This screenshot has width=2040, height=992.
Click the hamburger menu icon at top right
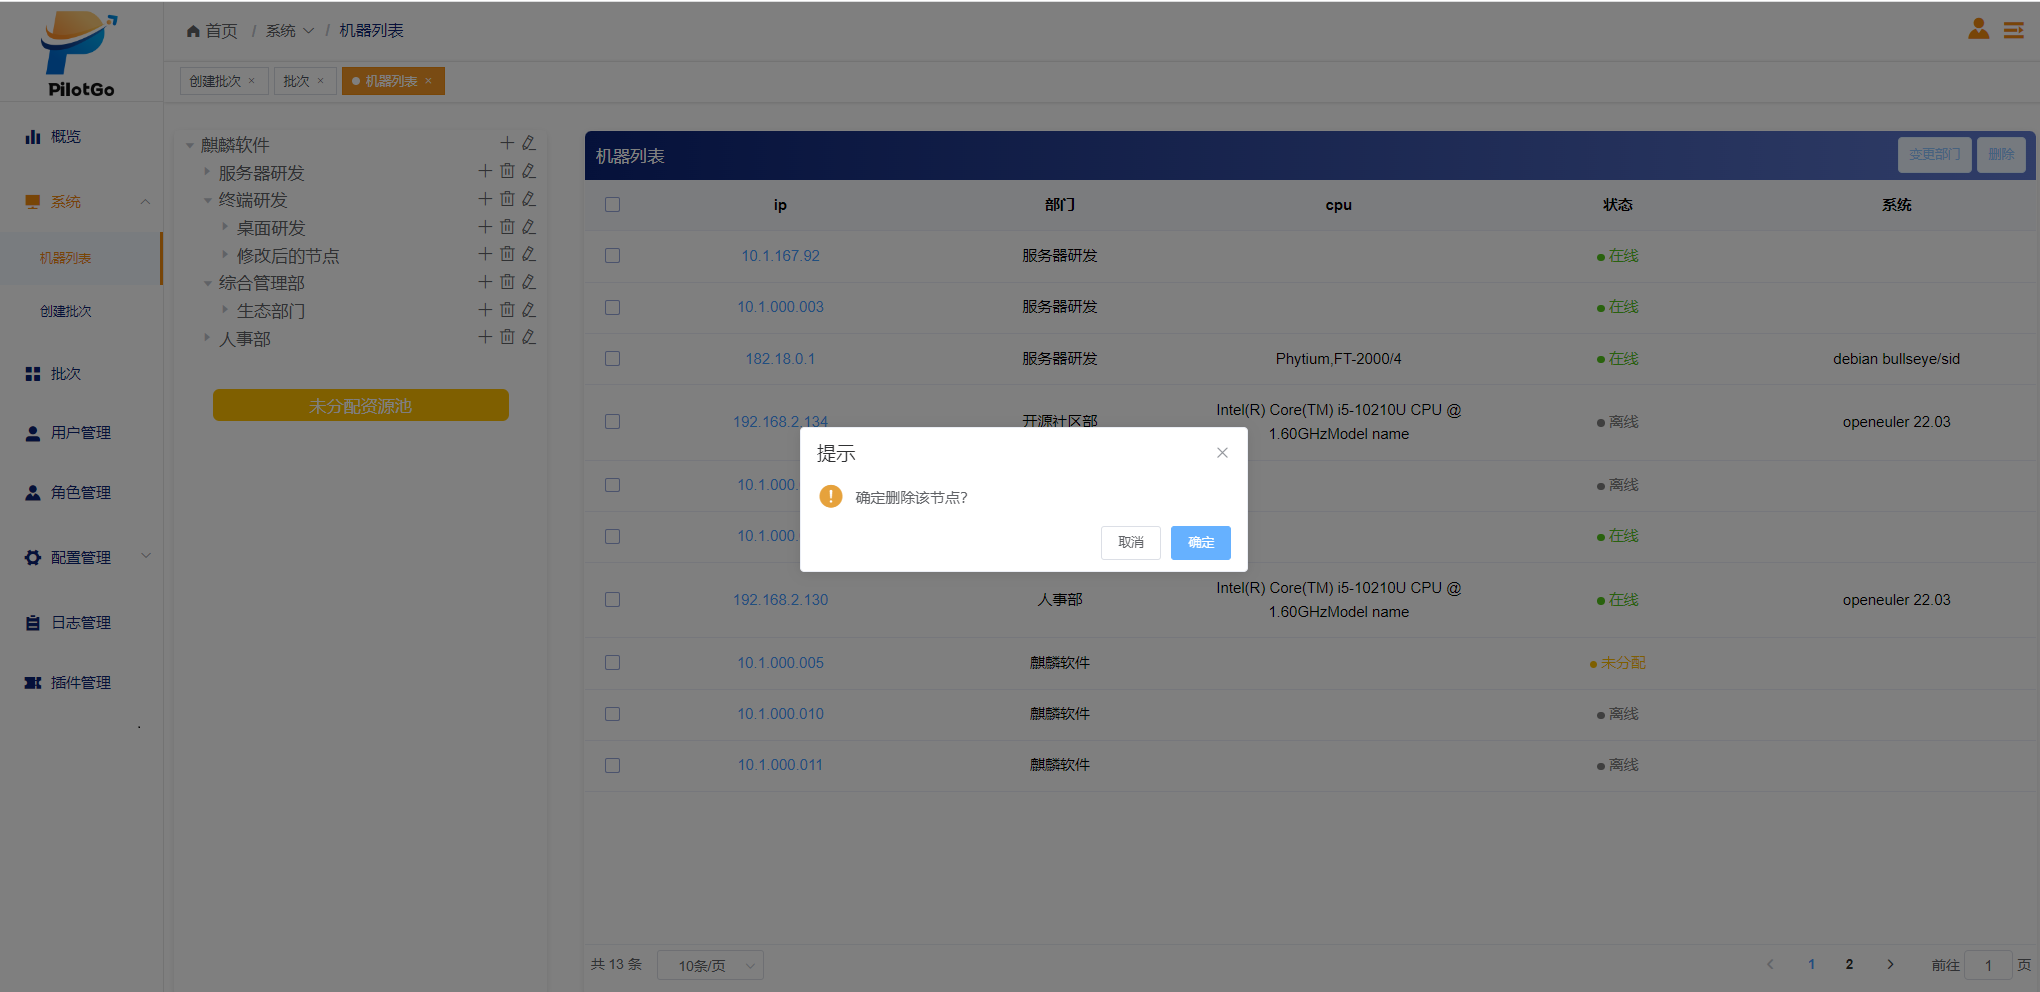click(x=2013, y=31)
